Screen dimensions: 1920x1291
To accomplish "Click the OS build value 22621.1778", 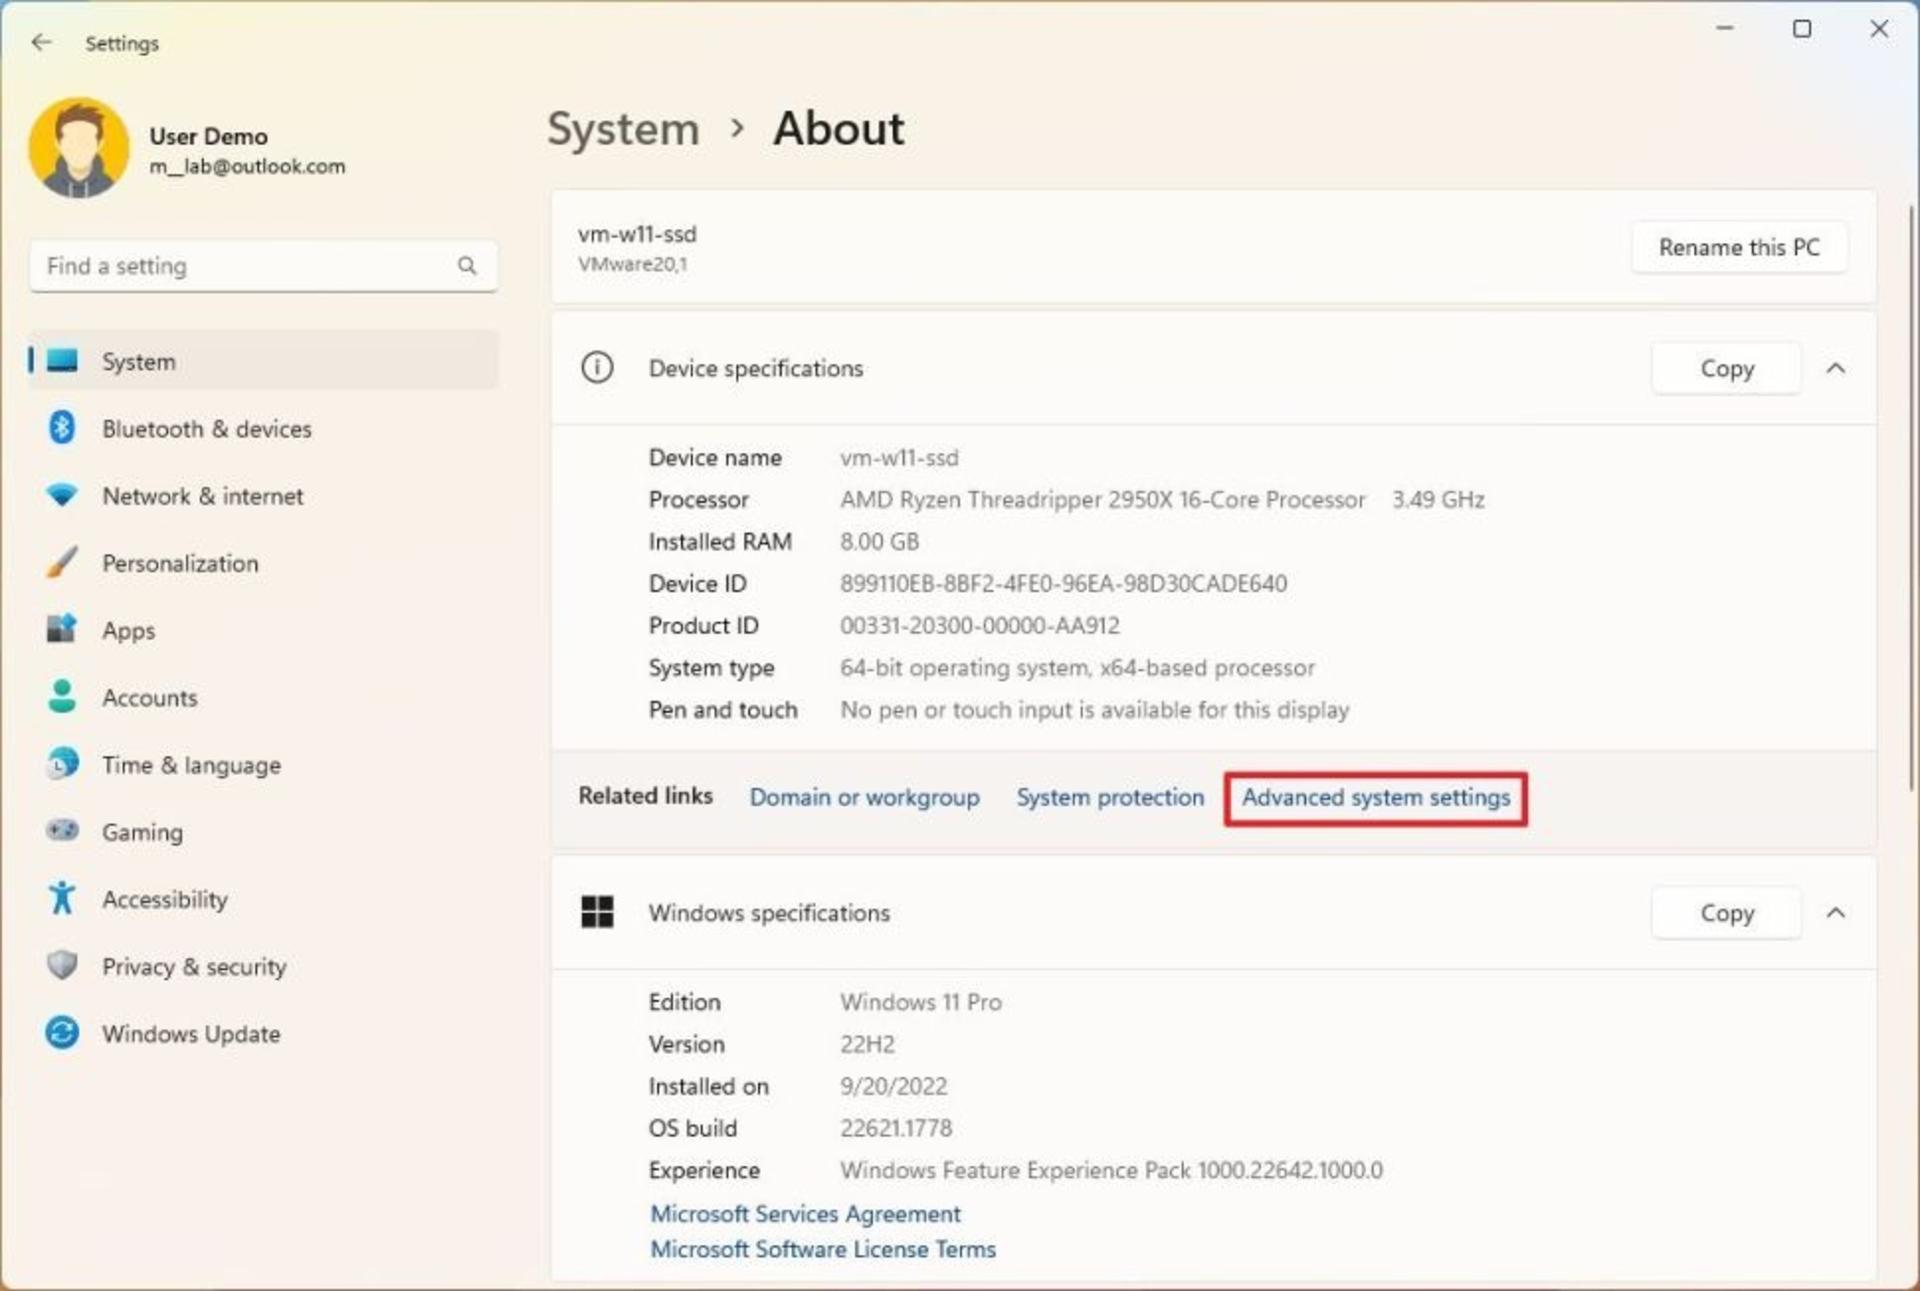I will pyautogui.click(x=895, y=1128).
